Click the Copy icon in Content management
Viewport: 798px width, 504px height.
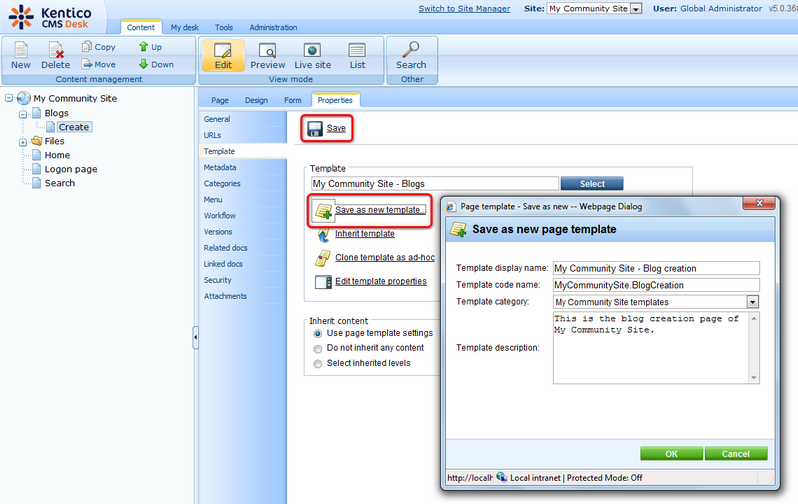87,46
